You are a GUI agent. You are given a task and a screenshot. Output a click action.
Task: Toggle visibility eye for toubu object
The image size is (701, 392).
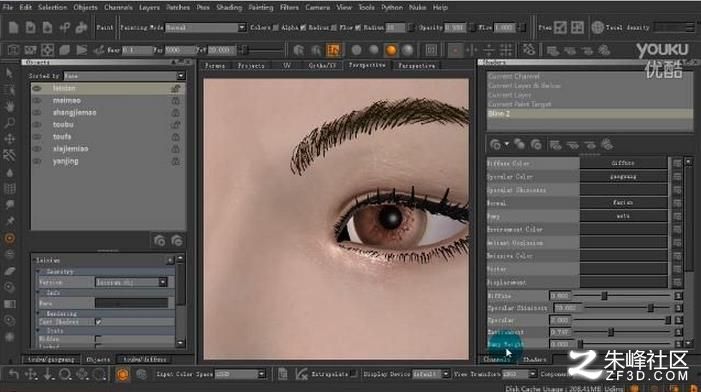[37, 125]
